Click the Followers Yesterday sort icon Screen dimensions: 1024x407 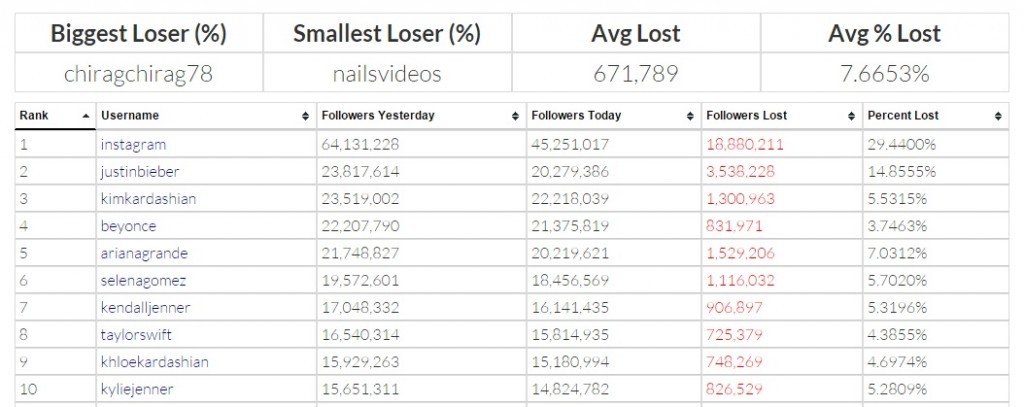tap(515, 116)
